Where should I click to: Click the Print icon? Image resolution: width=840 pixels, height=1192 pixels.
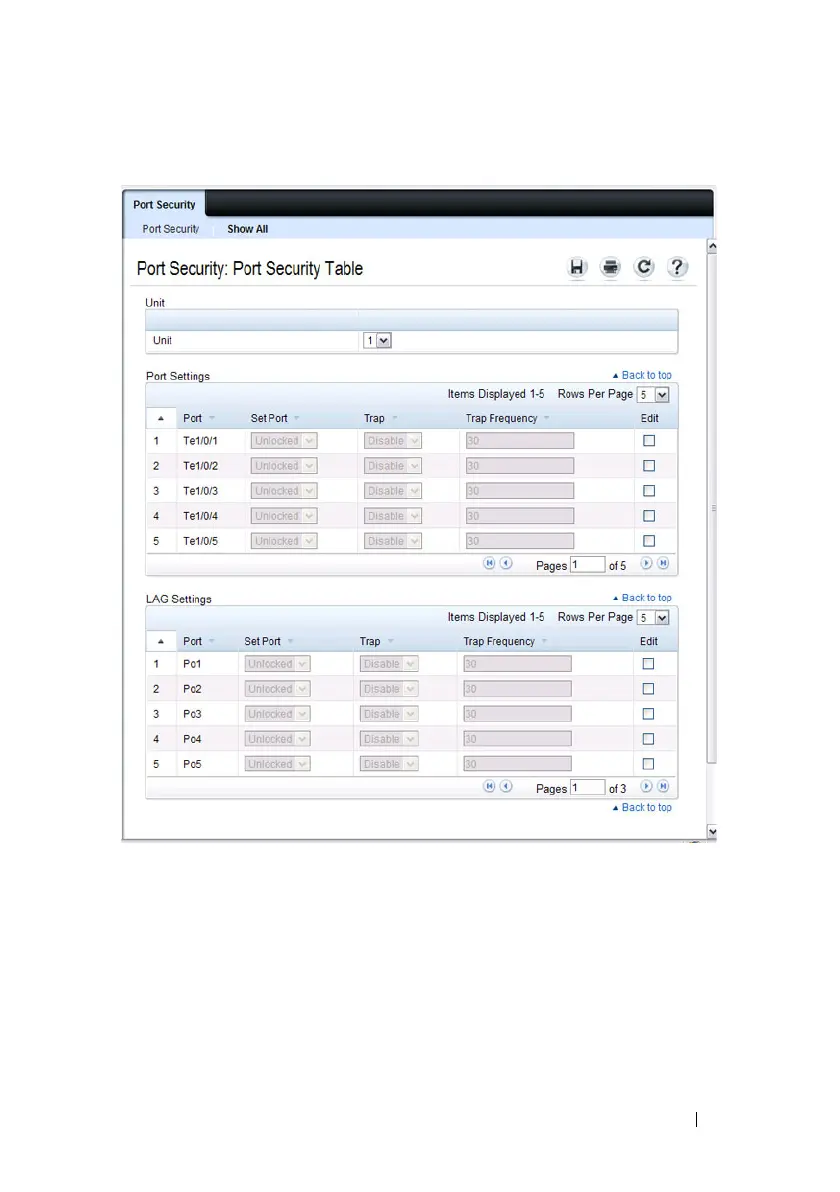610,267
